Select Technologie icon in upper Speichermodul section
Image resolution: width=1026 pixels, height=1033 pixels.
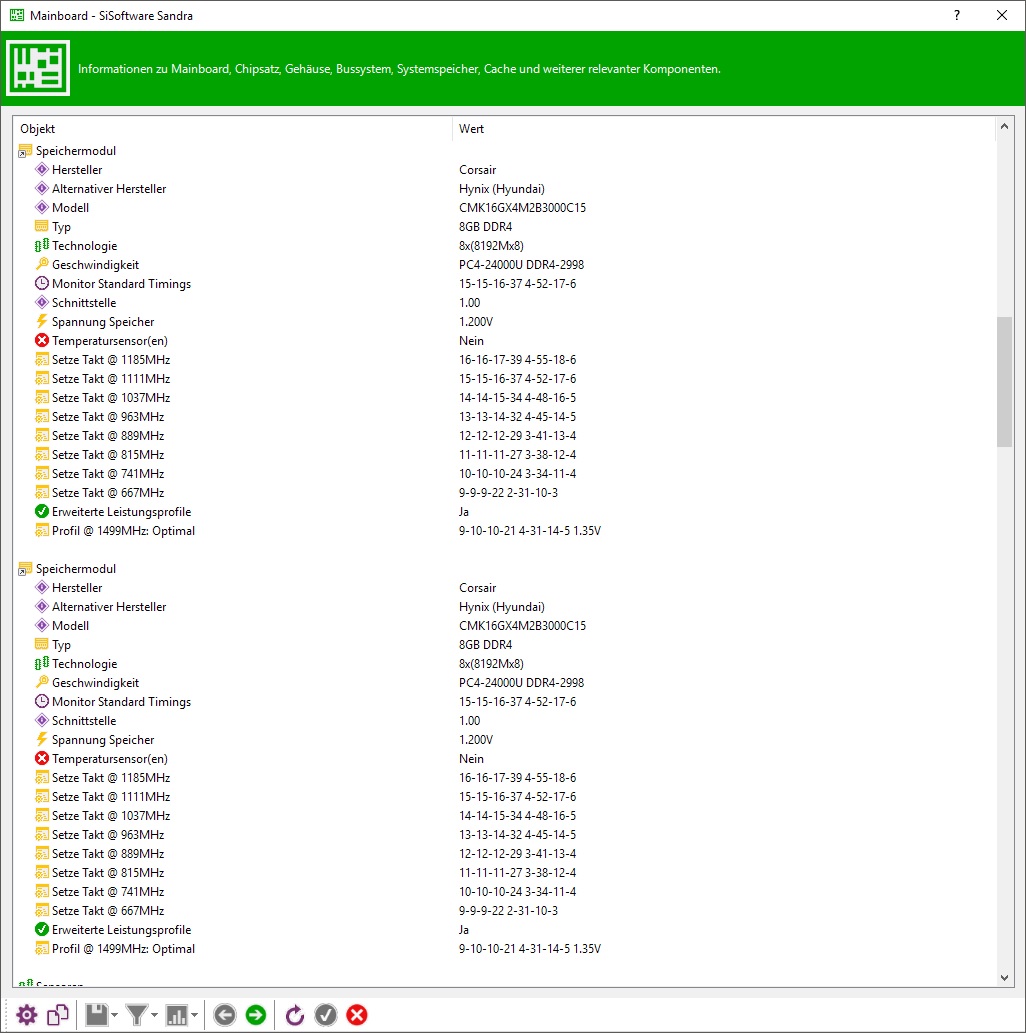pos(42,246)
